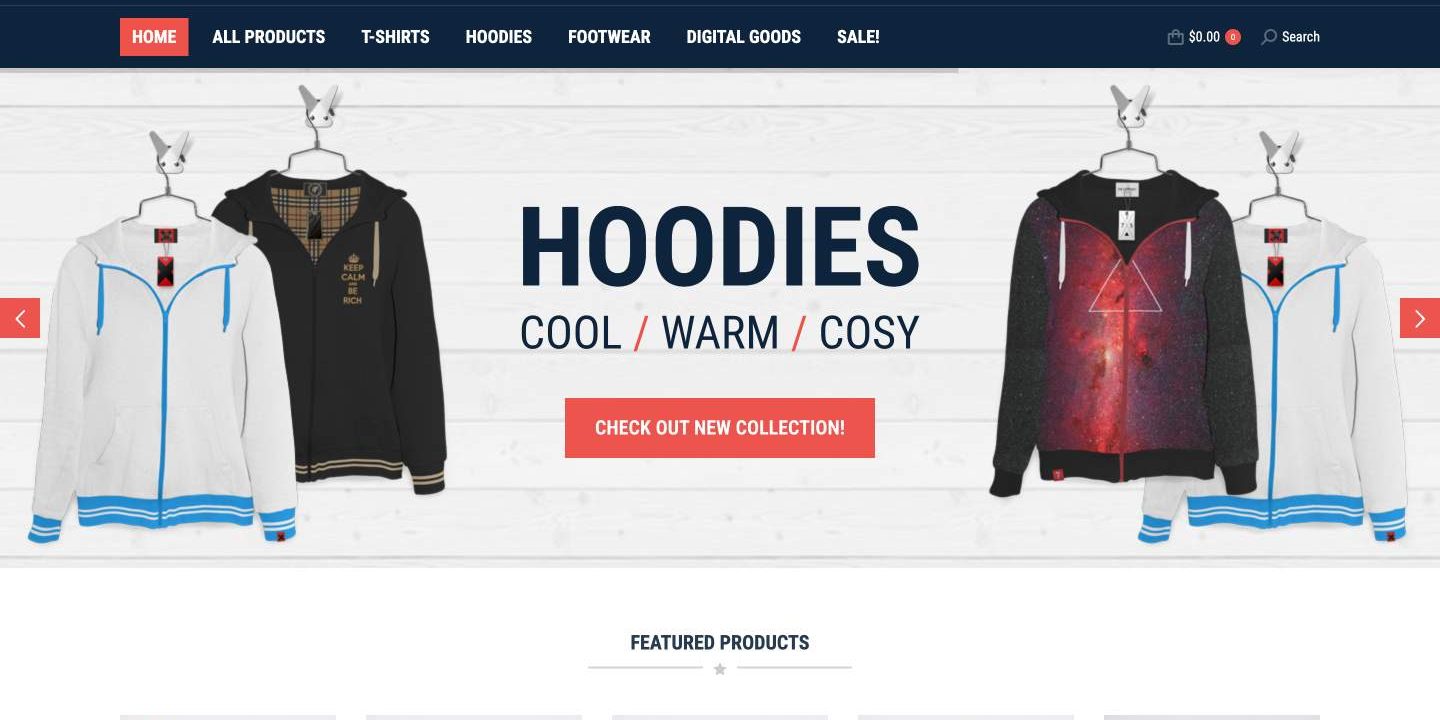Open the Home menu item
The width and height of the screenshot is (1440, 720).
(x=154, y=37)
